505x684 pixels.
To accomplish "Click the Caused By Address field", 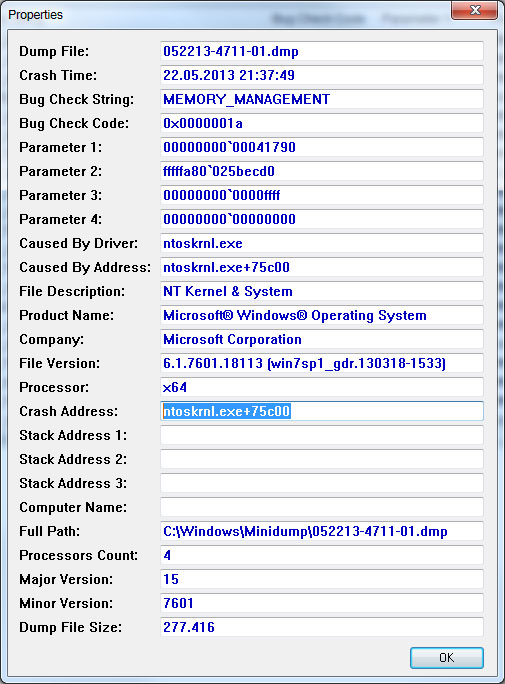I will (322, 267).
